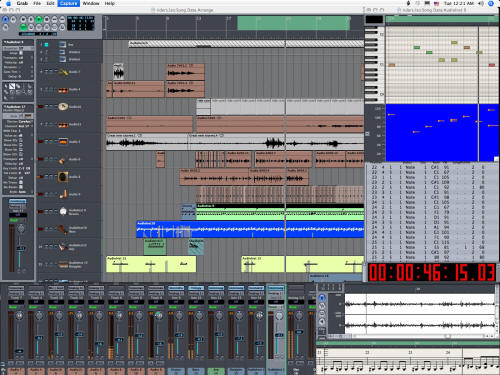Click the yellow guitar track icon

click(x=63, y=72)
